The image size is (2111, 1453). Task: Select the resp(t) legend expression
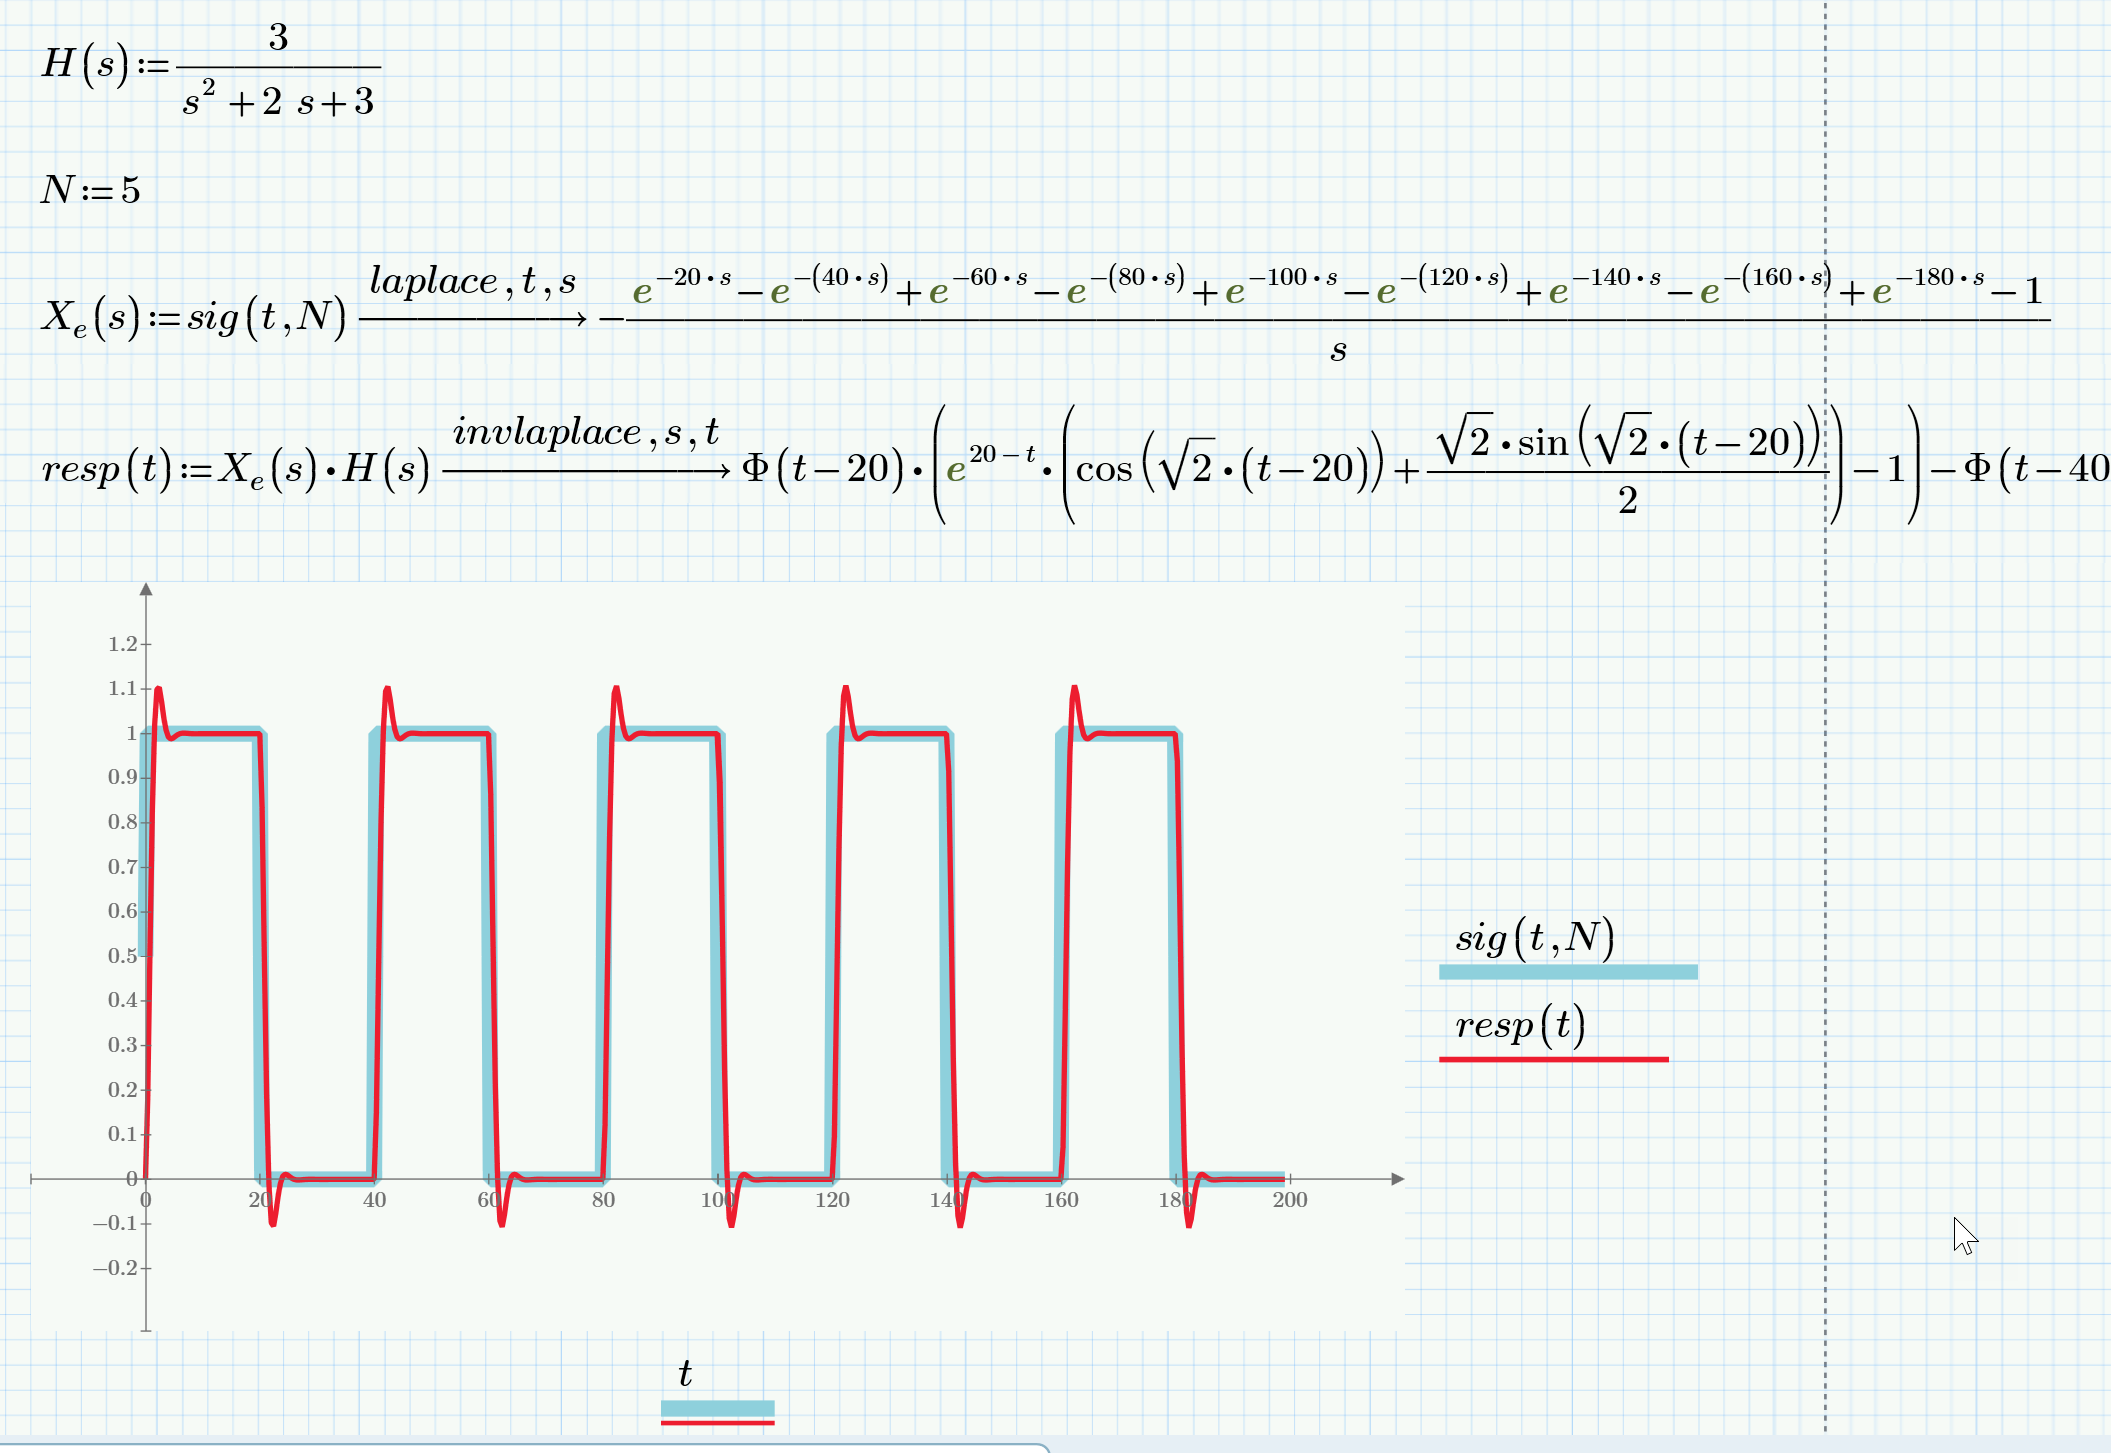coord(1520,1025)
